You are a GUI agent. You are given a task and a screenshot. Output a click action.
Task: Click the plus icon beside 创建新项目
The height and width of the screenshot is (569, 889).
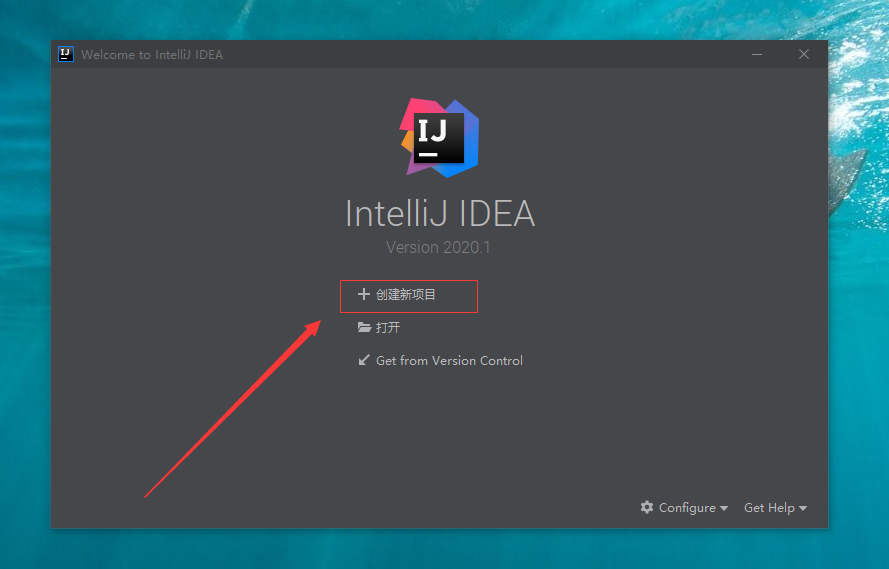point(363,294)
